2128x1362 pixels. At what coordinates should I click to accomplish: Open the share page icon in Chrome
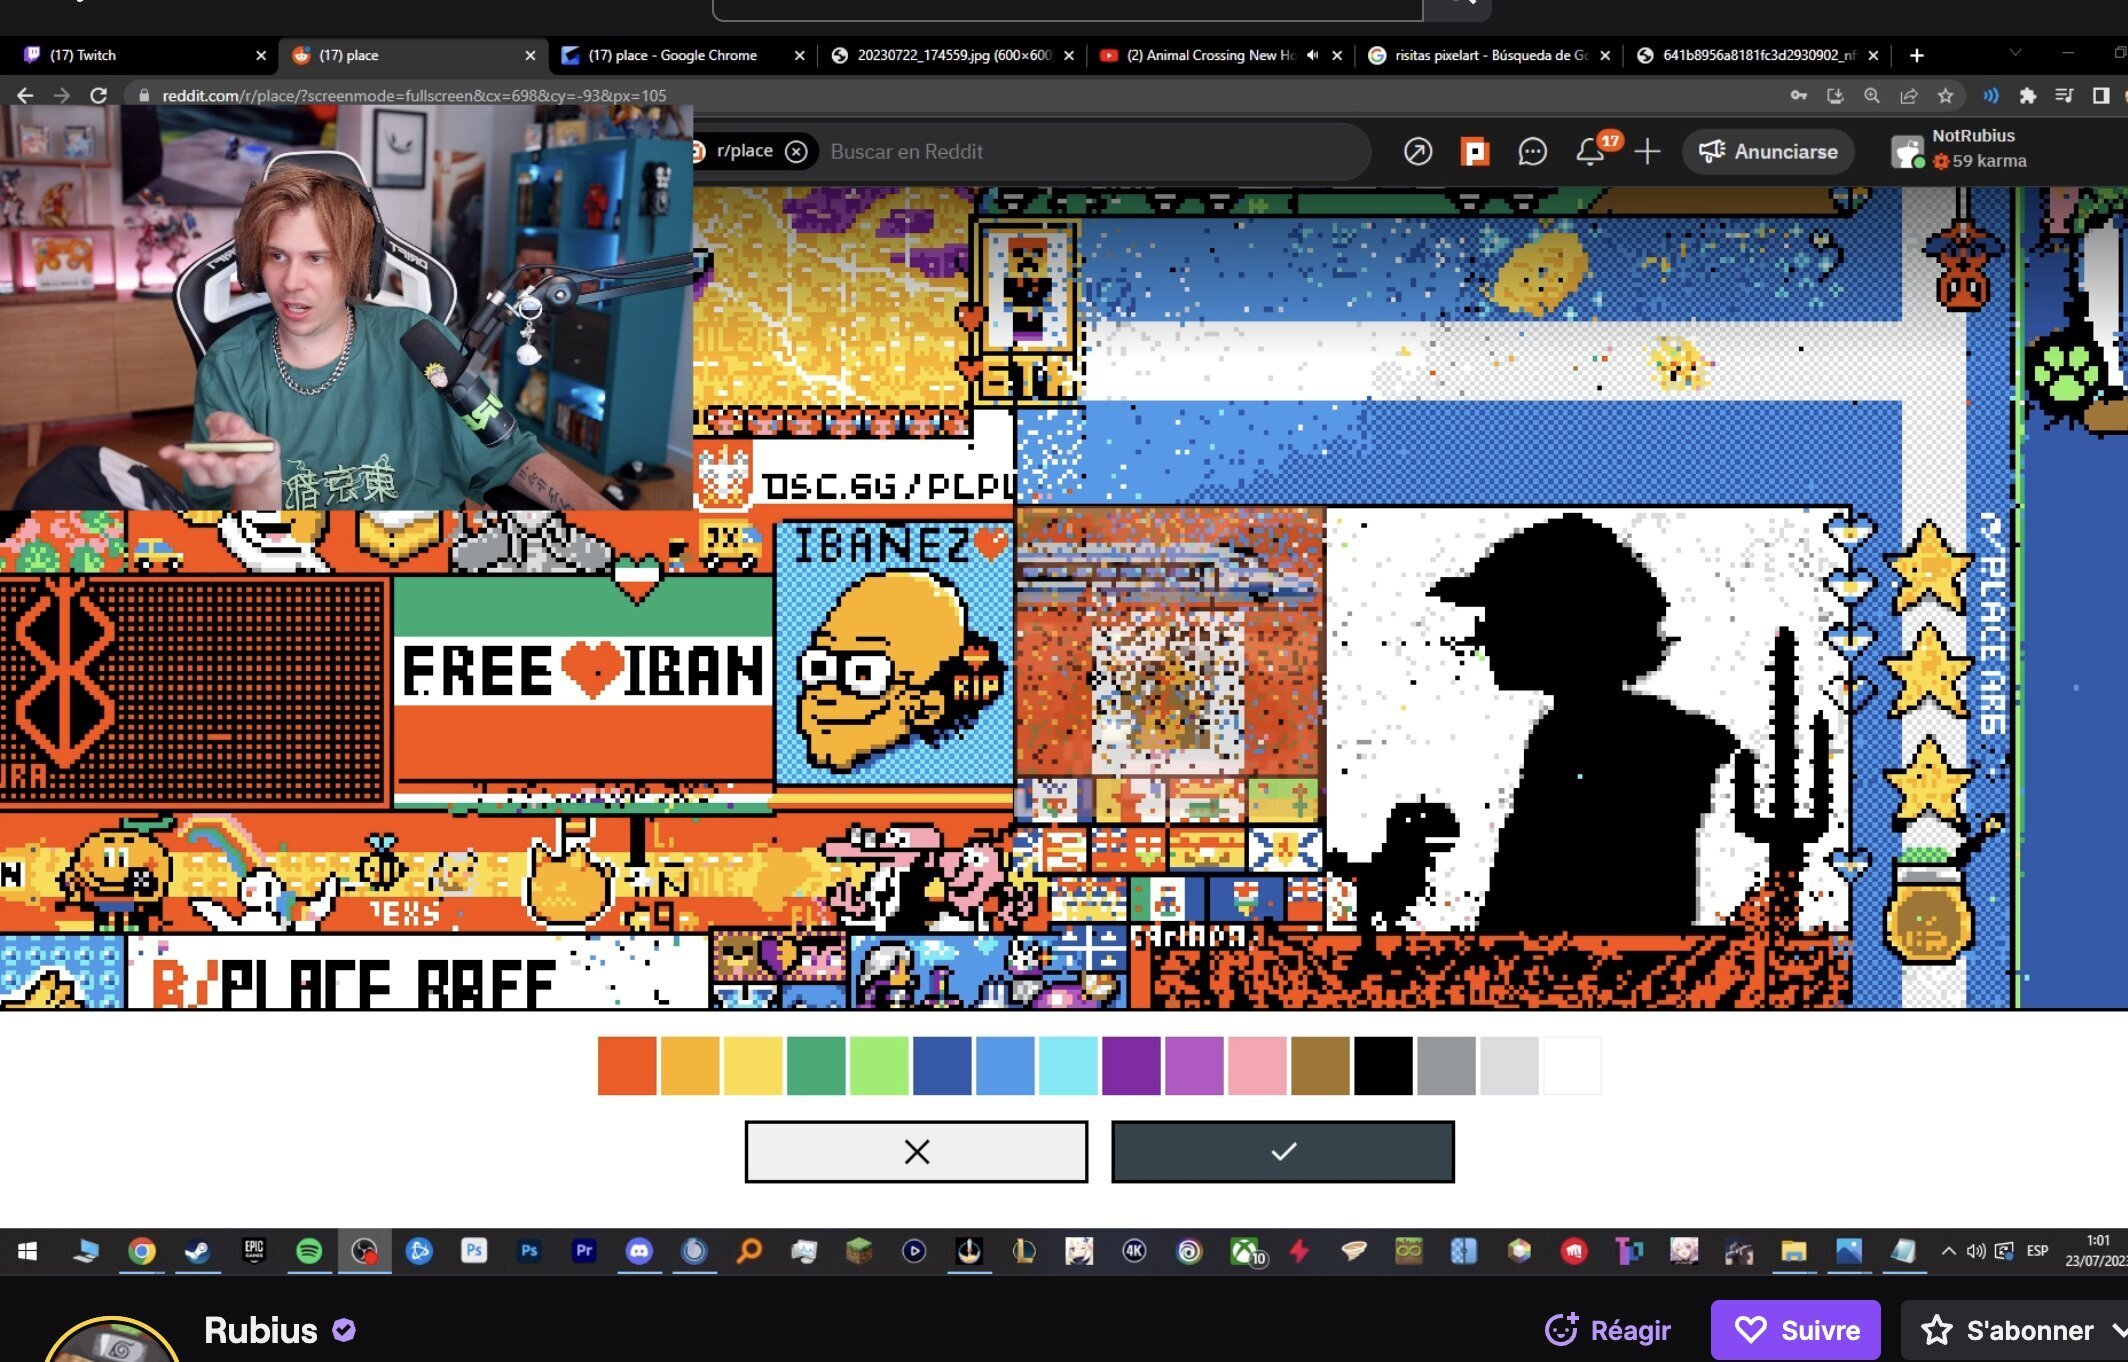point(1908,95)
